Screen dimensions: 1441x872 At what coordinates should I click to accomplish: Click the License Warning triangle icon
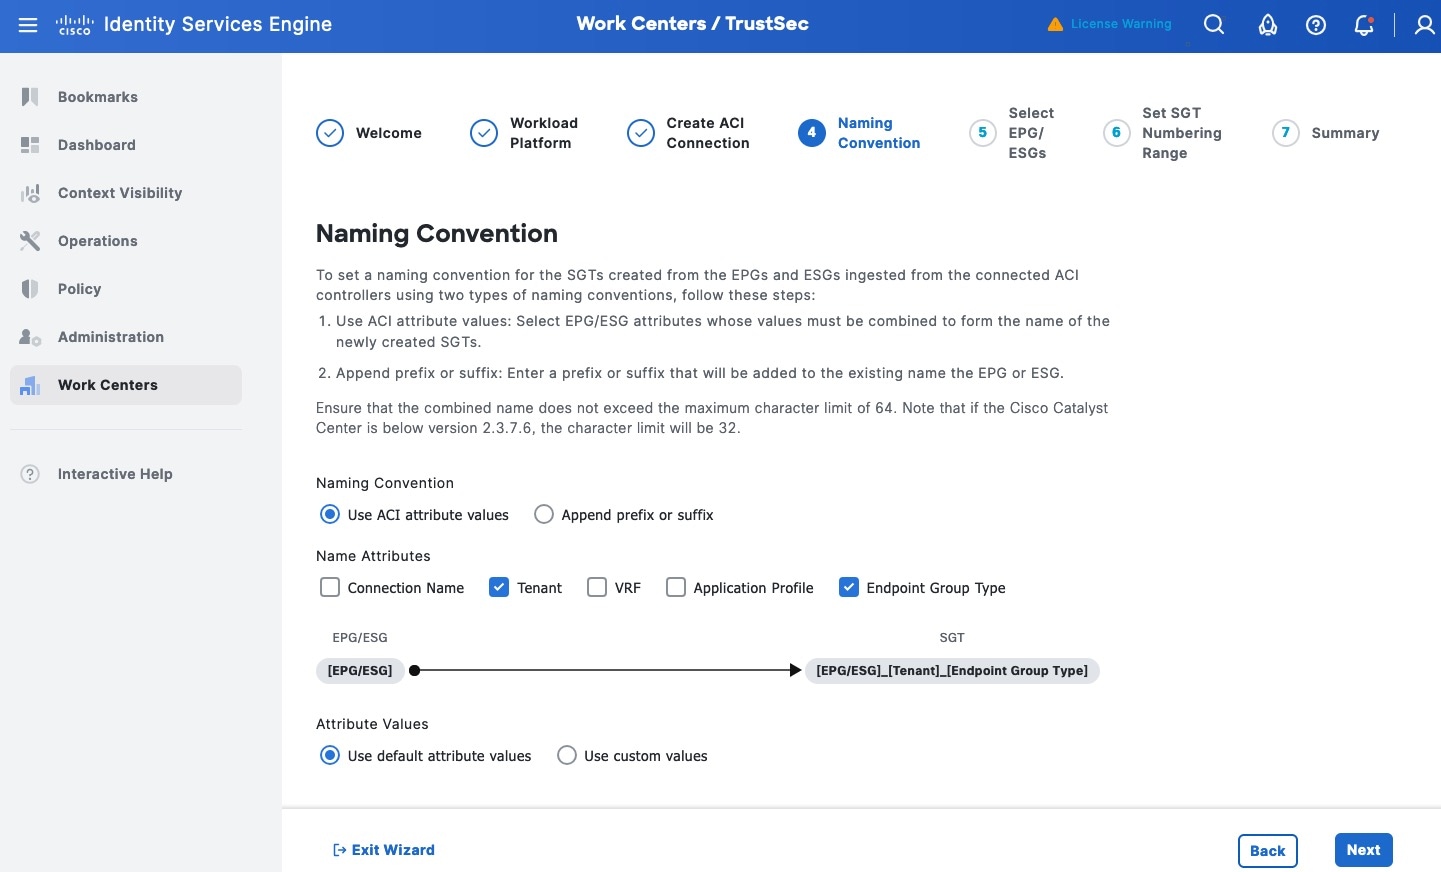(x=1055, y=24)
